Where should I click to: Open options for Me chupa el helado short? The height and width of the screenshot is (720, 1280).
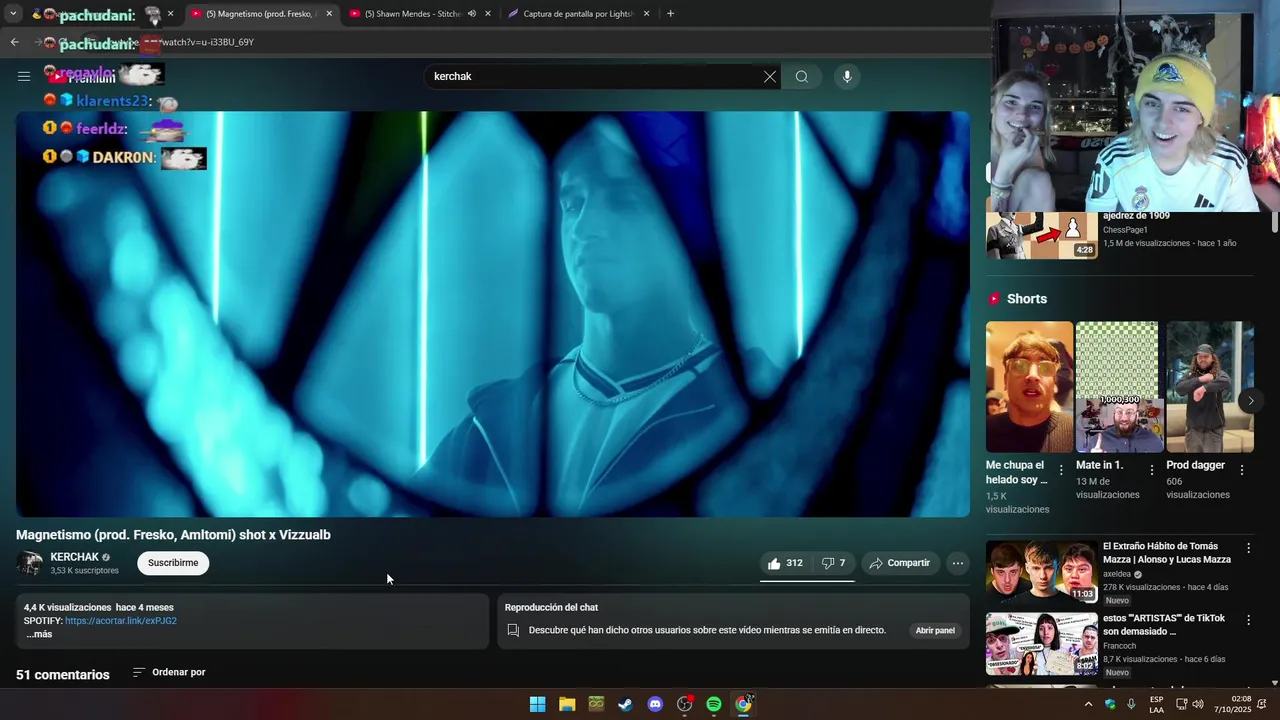click(1061, 470)
